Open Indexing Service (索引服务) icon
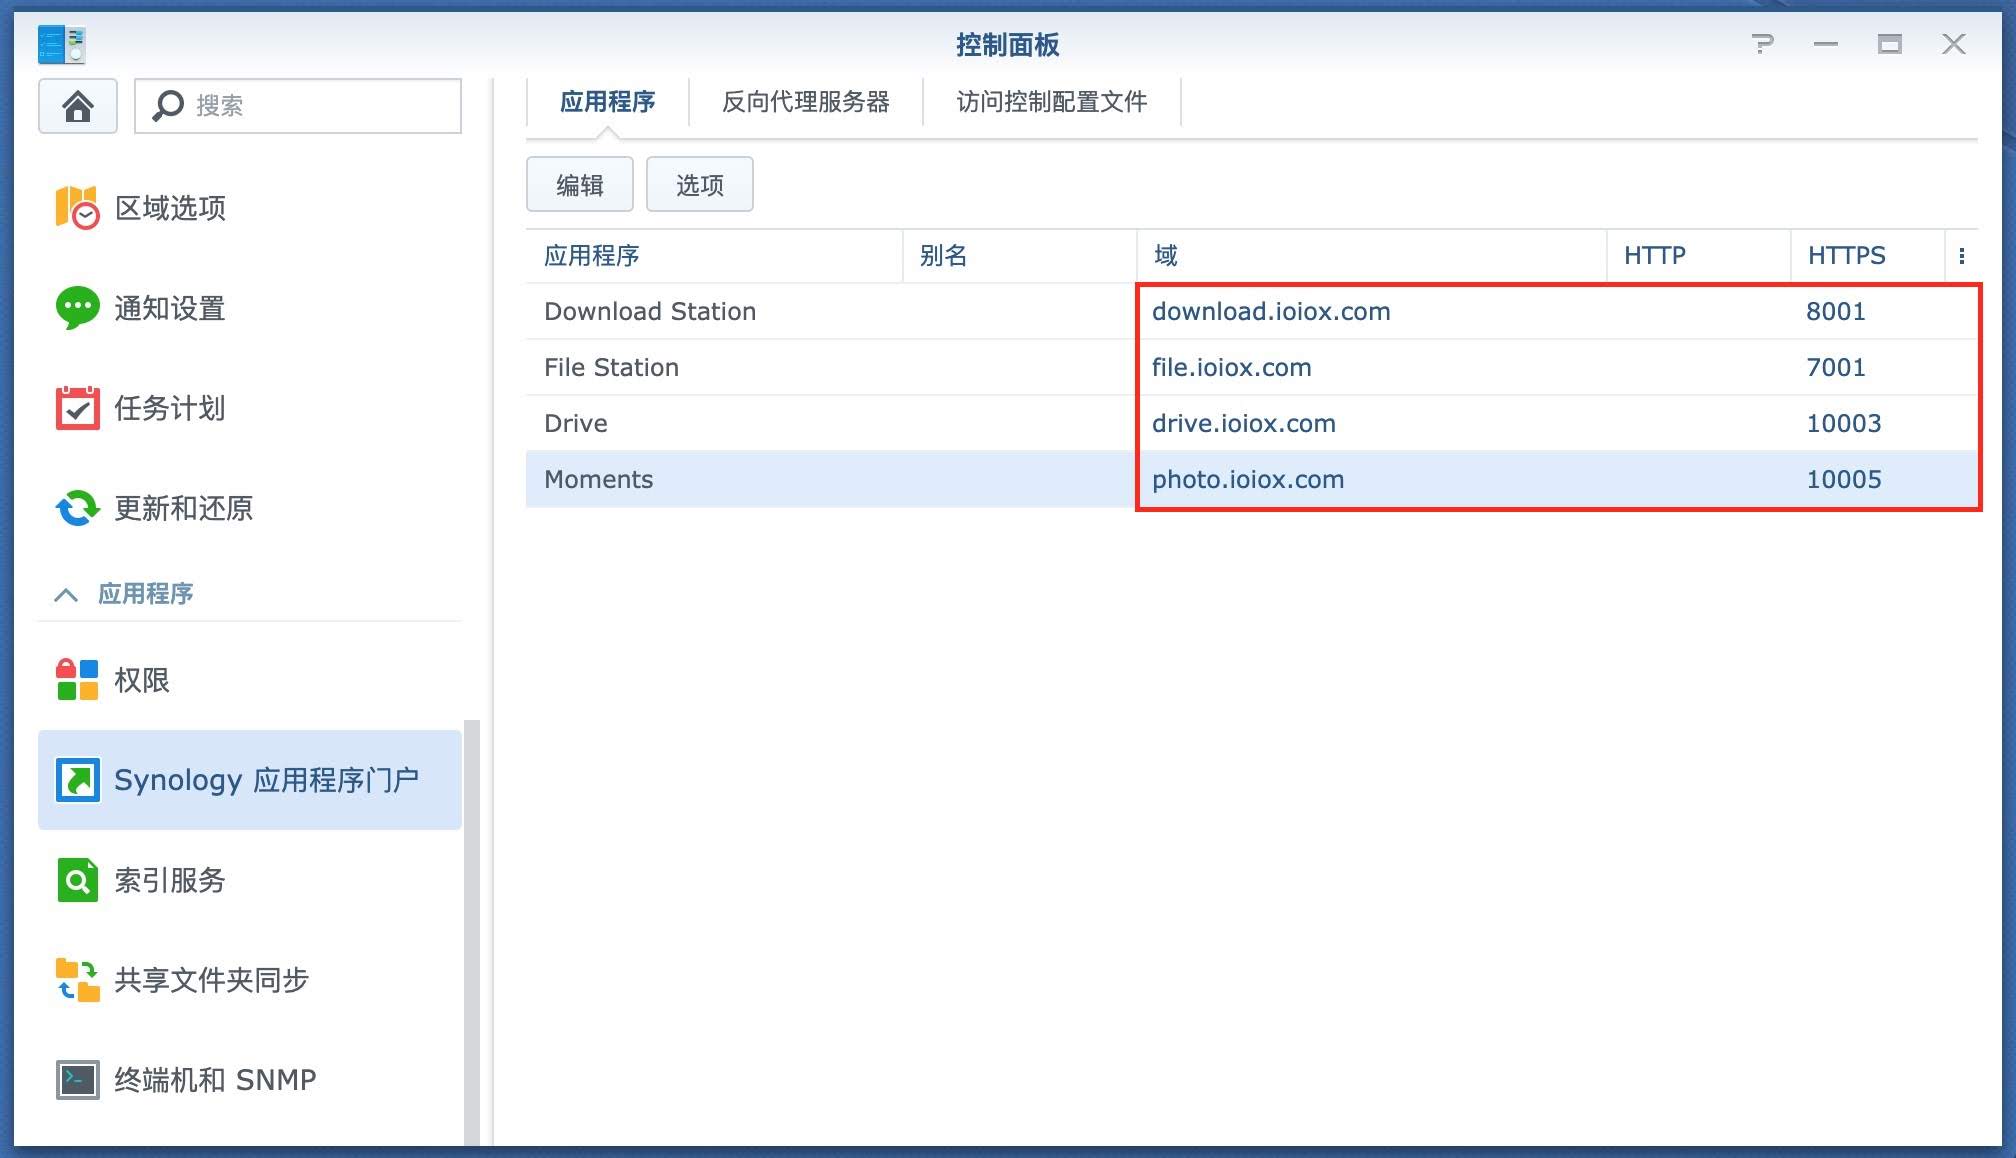 77,880
